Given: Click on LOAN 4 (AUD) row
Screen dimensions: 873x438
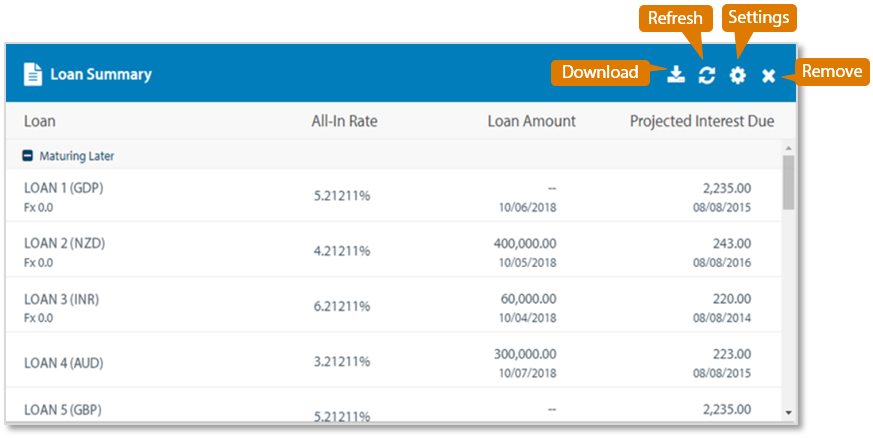Looking at the screenshot, I should click(x=64, y=362).
